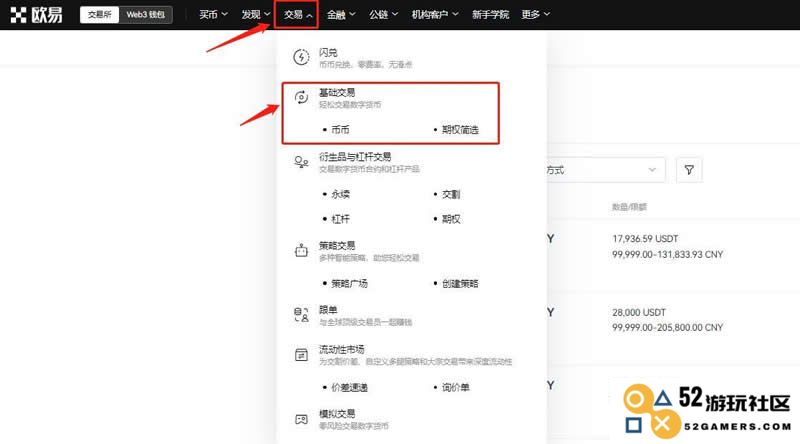Collapse the 交易 menu
This screenshot has width=800, height=444.
point(297,15)
